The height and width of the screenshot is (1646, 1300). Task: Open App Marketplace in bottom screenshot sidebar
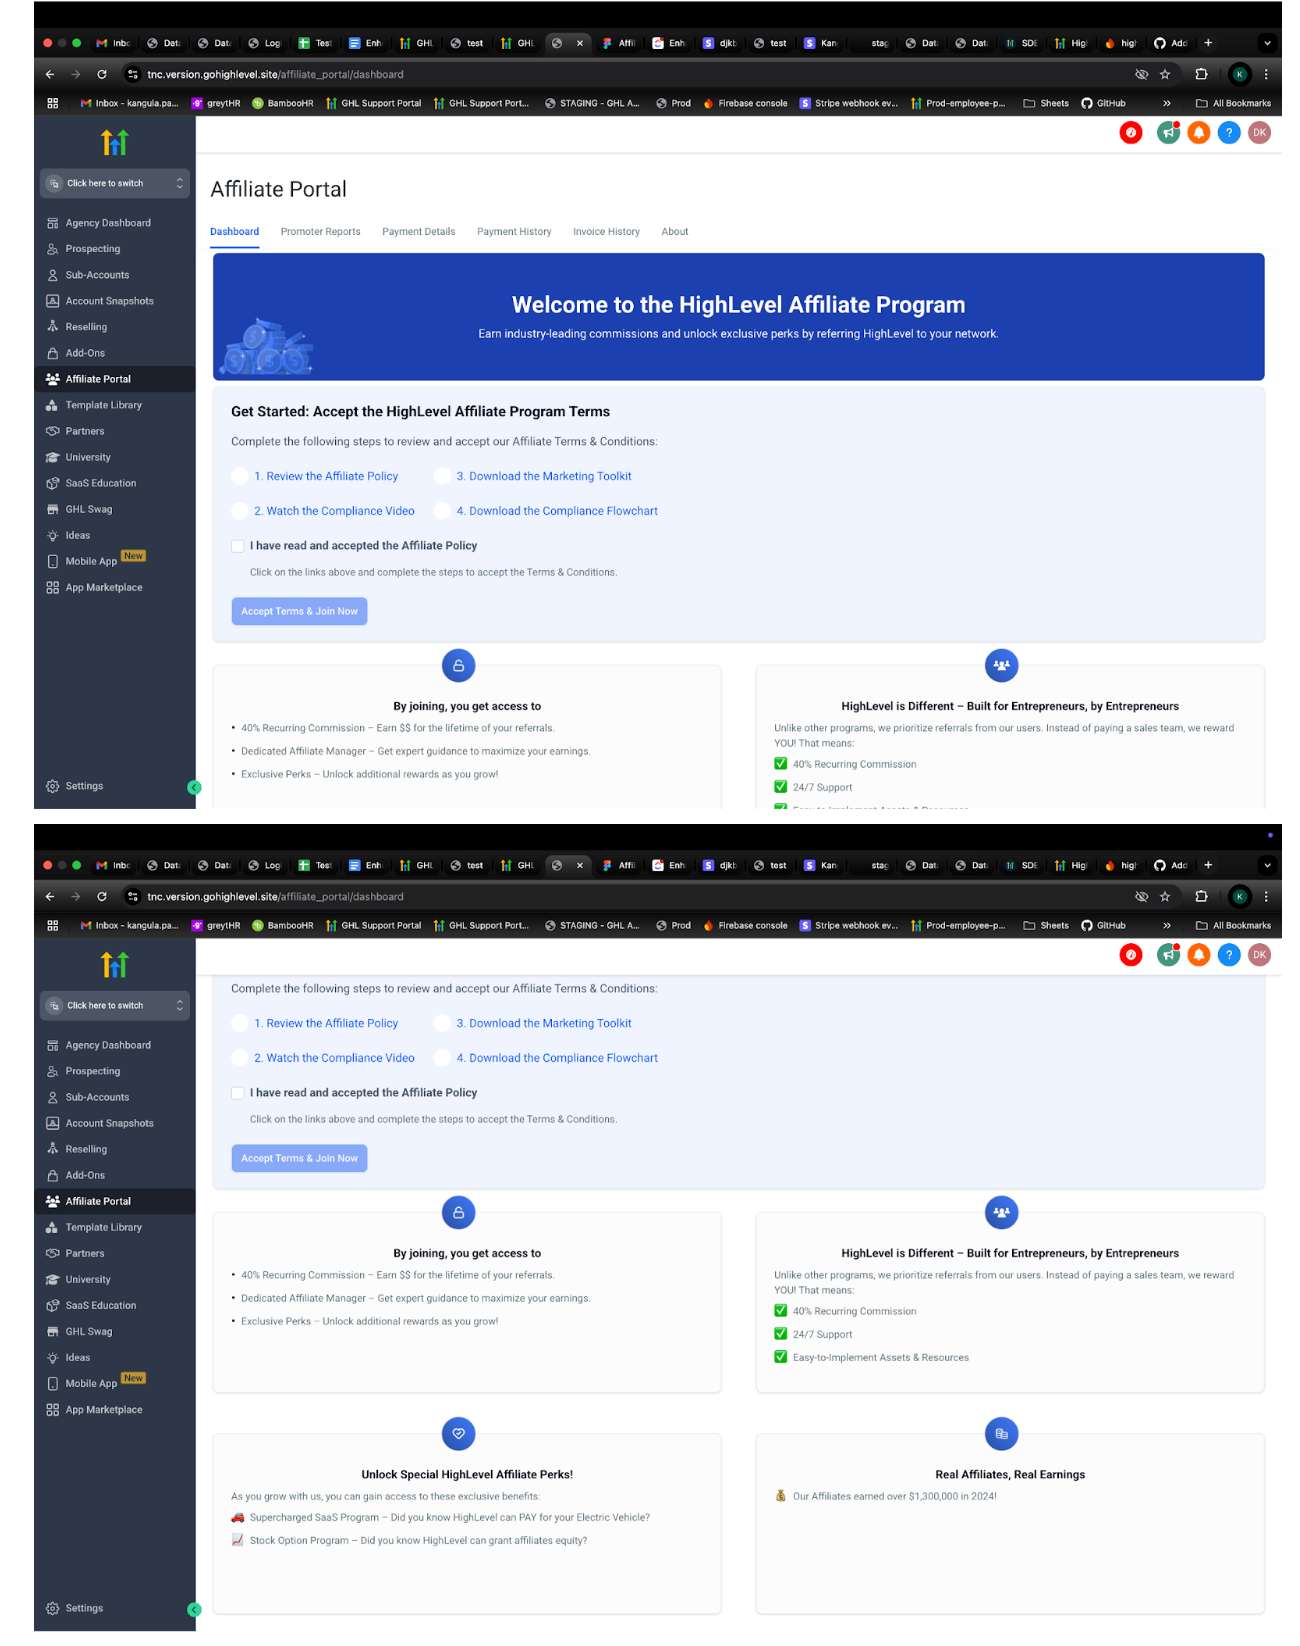[104, 1409]
